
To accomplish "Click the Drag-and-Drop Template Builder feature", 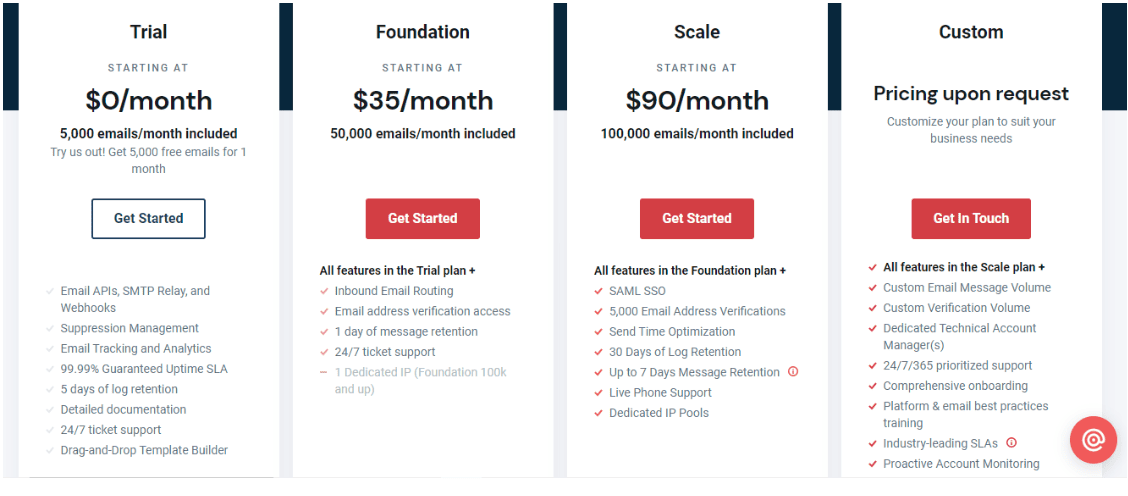I will pos(144,450).
